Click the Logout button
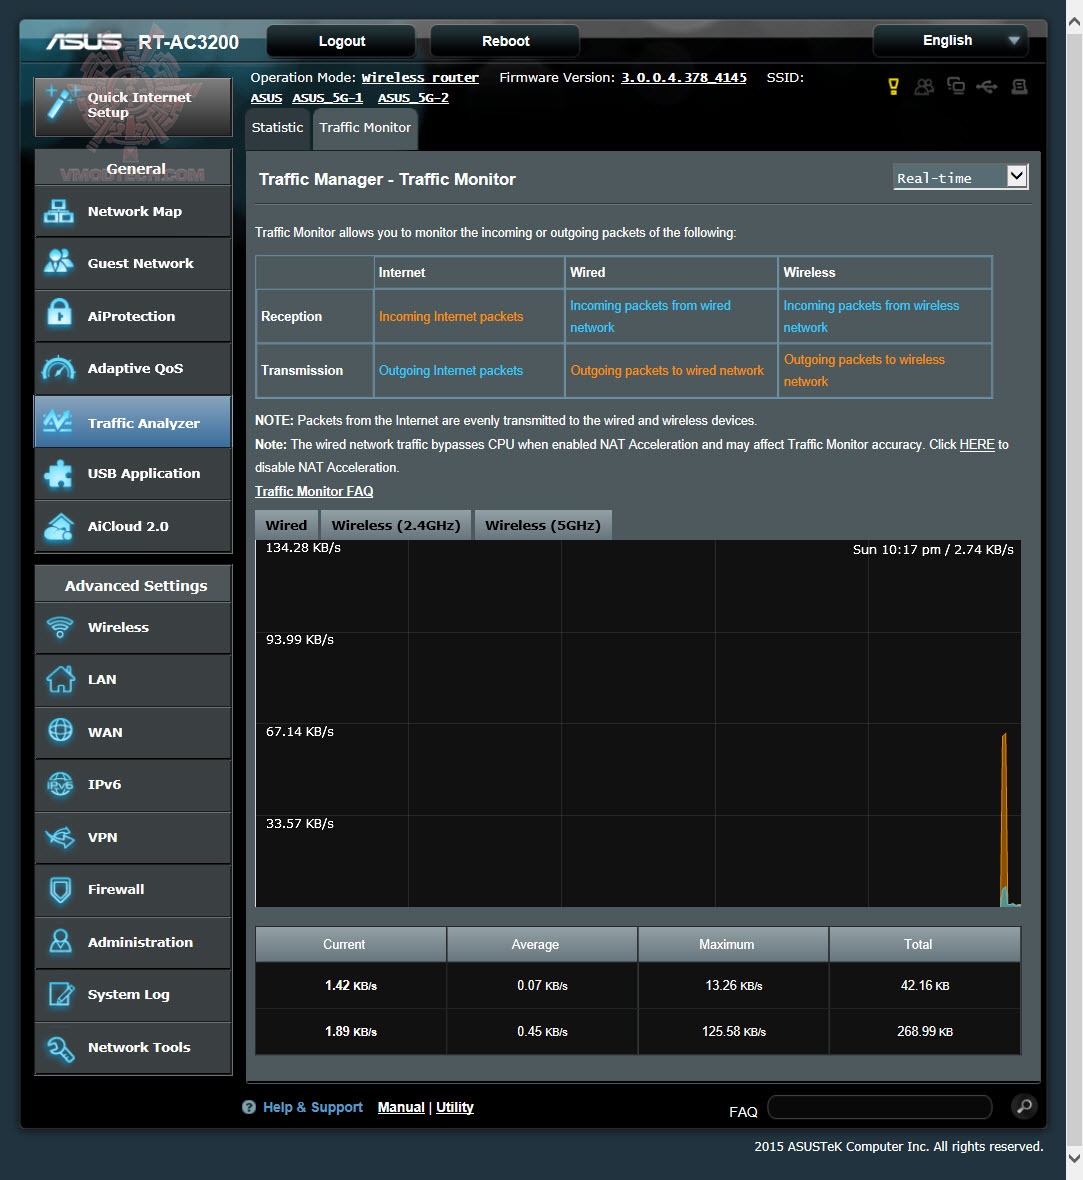Image resolution: width=1083 pixels, height=1180 pixels. click(x=341, y=41)
